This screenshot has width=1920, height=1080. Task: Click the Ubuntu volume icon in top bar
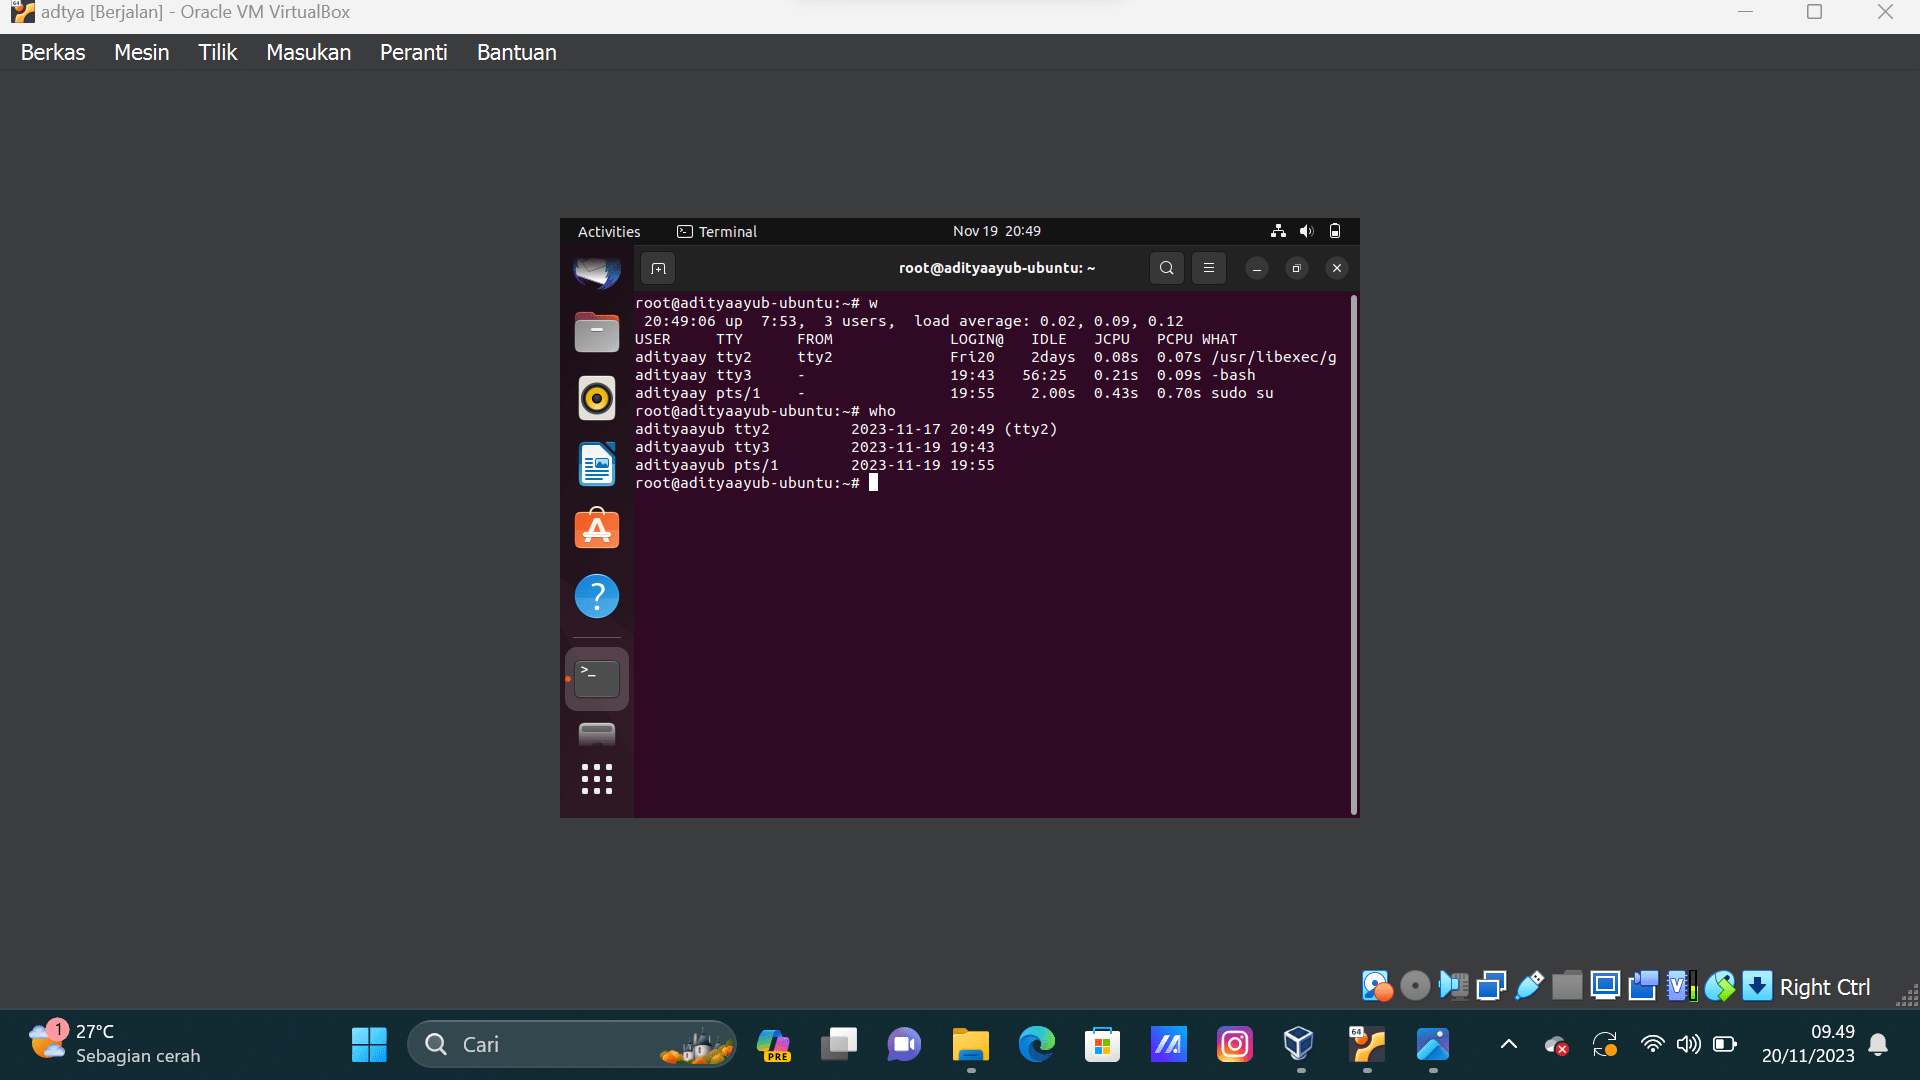click(1306, 231)
